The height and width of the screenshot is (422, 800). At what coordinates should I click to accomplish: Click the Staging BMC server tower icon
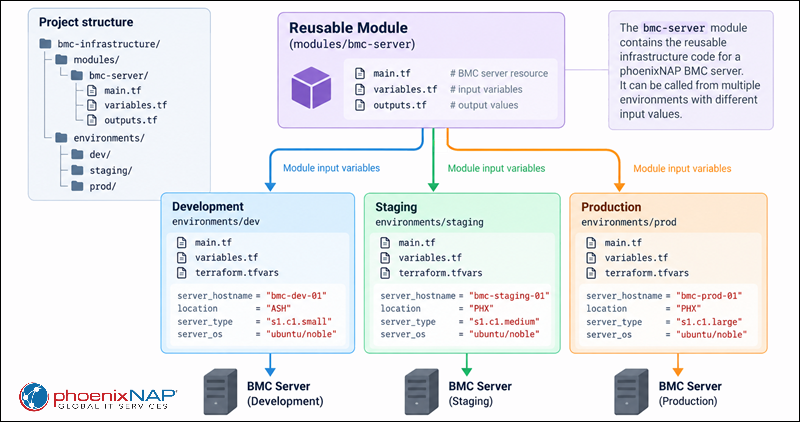coord(421,392)
